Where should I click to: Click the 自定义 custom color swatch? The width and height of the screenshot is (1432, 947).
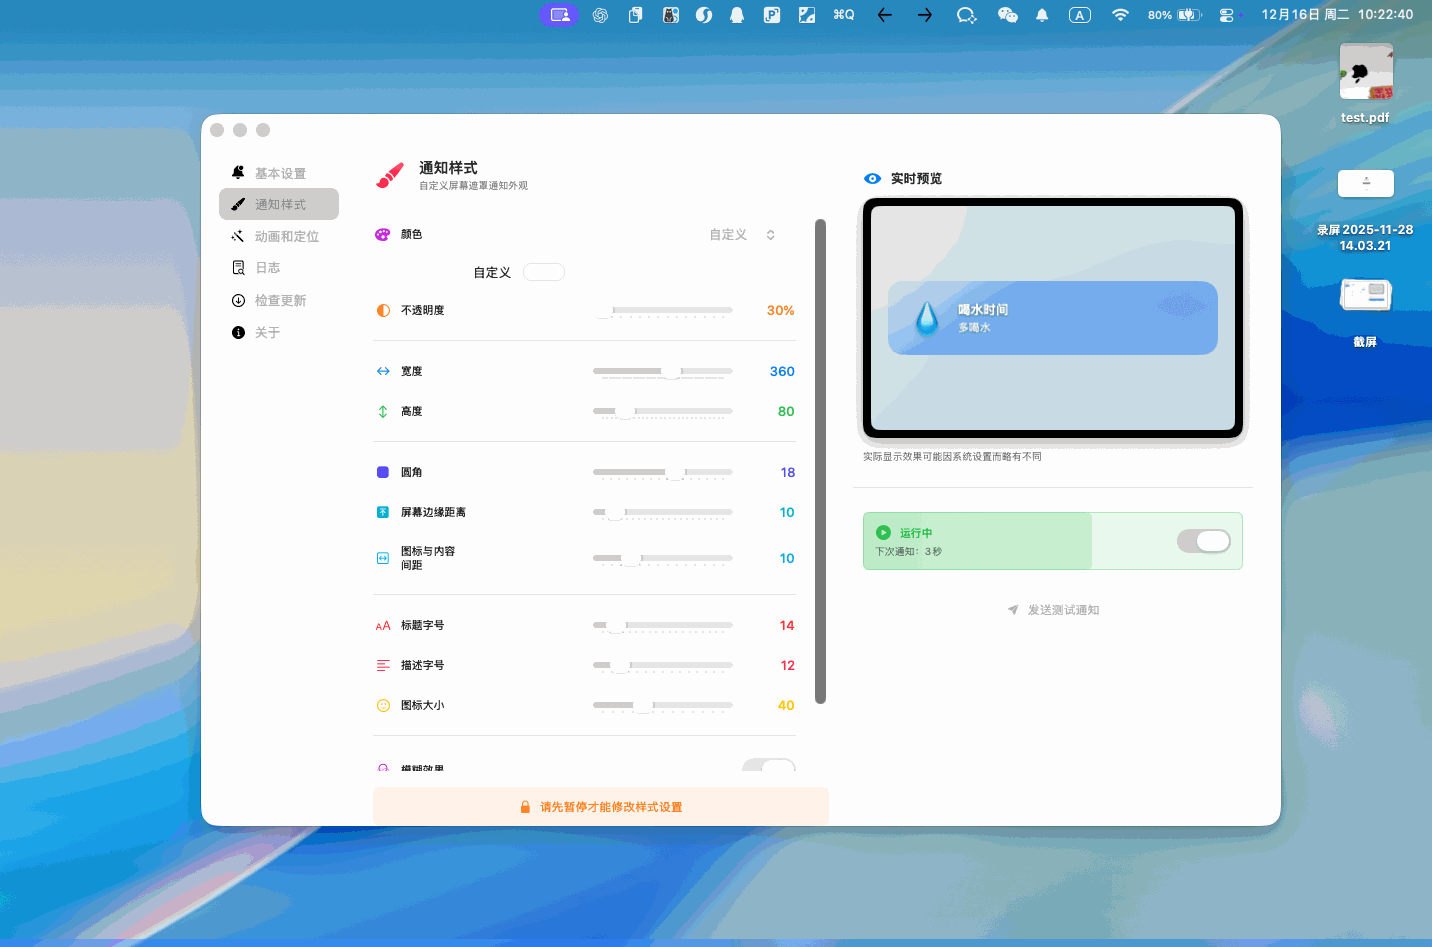[544, 272]
